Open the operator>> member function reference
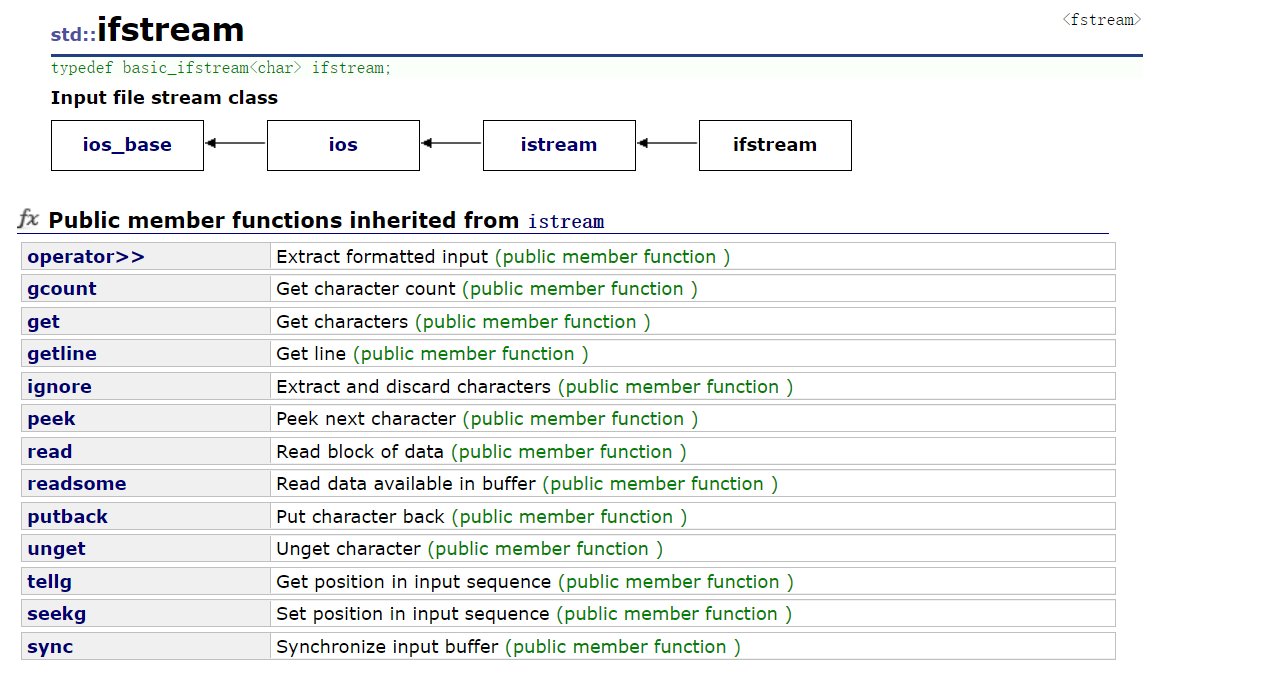 [x=85, y=256]
